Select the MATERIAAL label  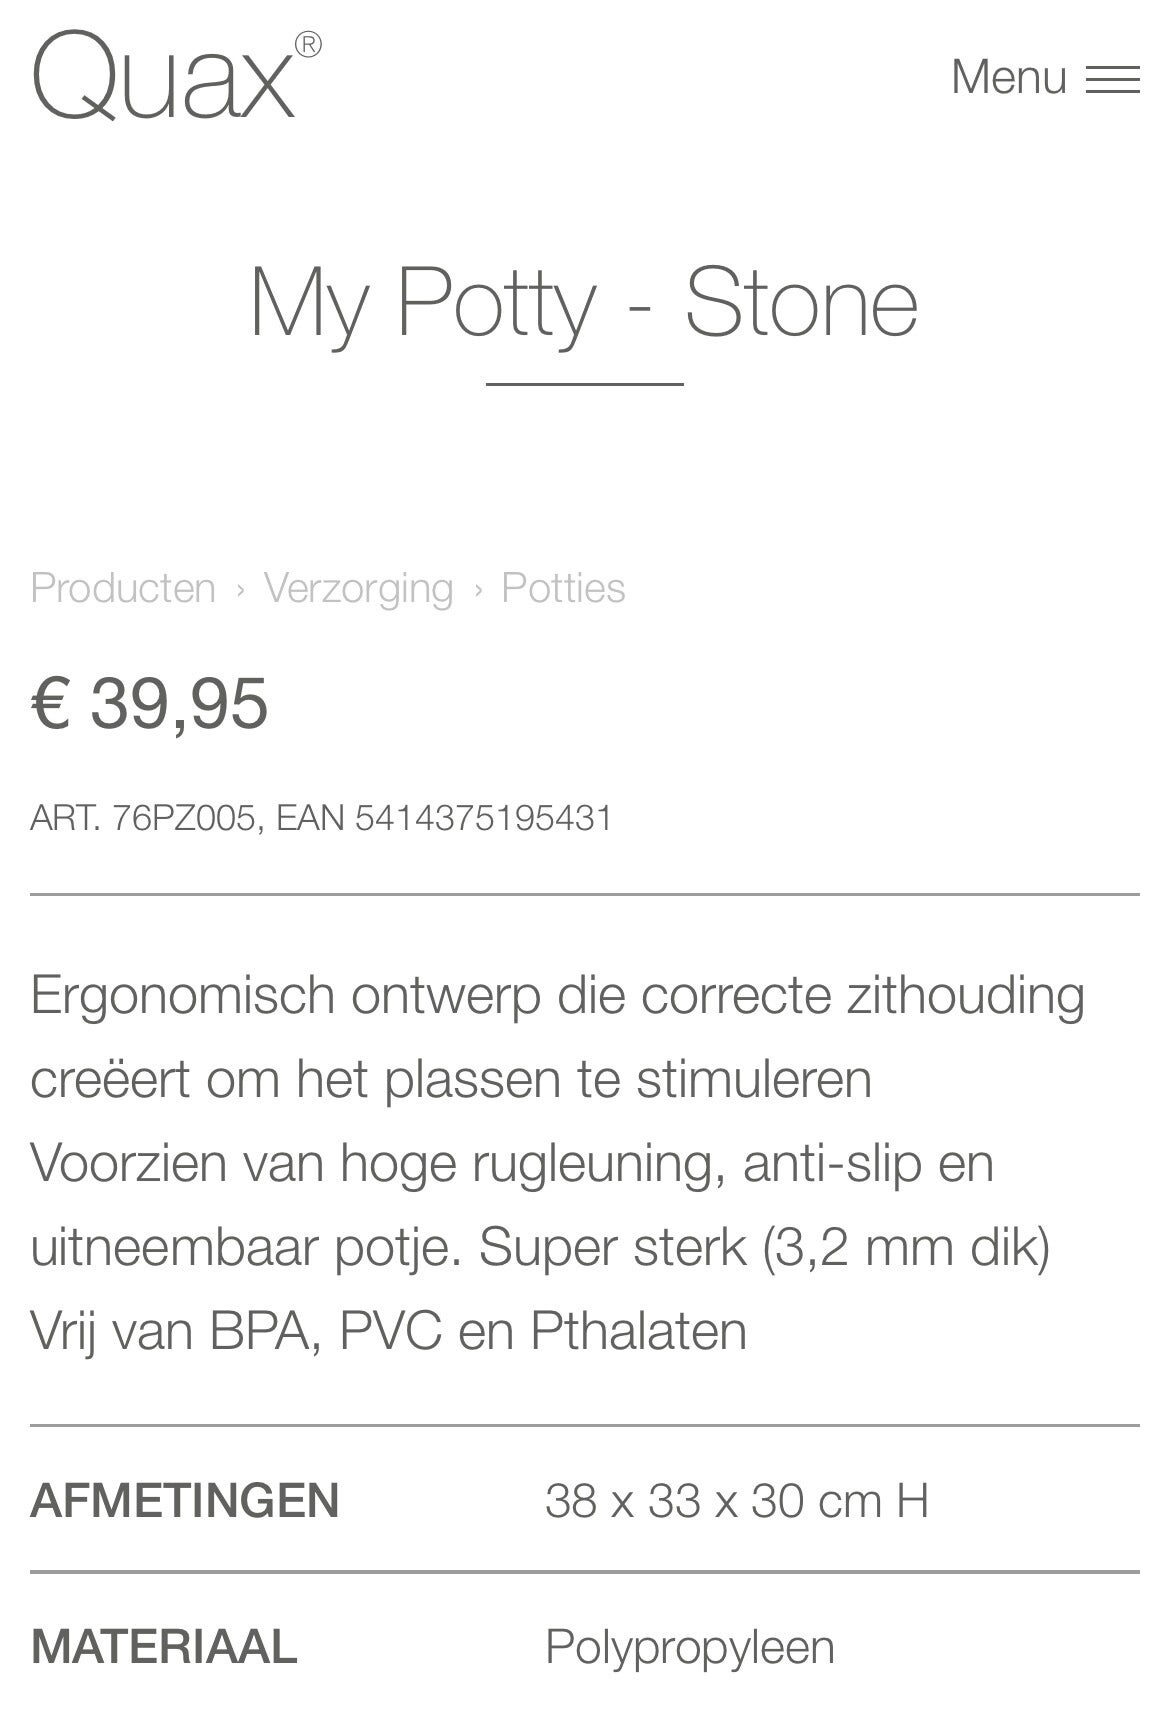(164, 1647)
